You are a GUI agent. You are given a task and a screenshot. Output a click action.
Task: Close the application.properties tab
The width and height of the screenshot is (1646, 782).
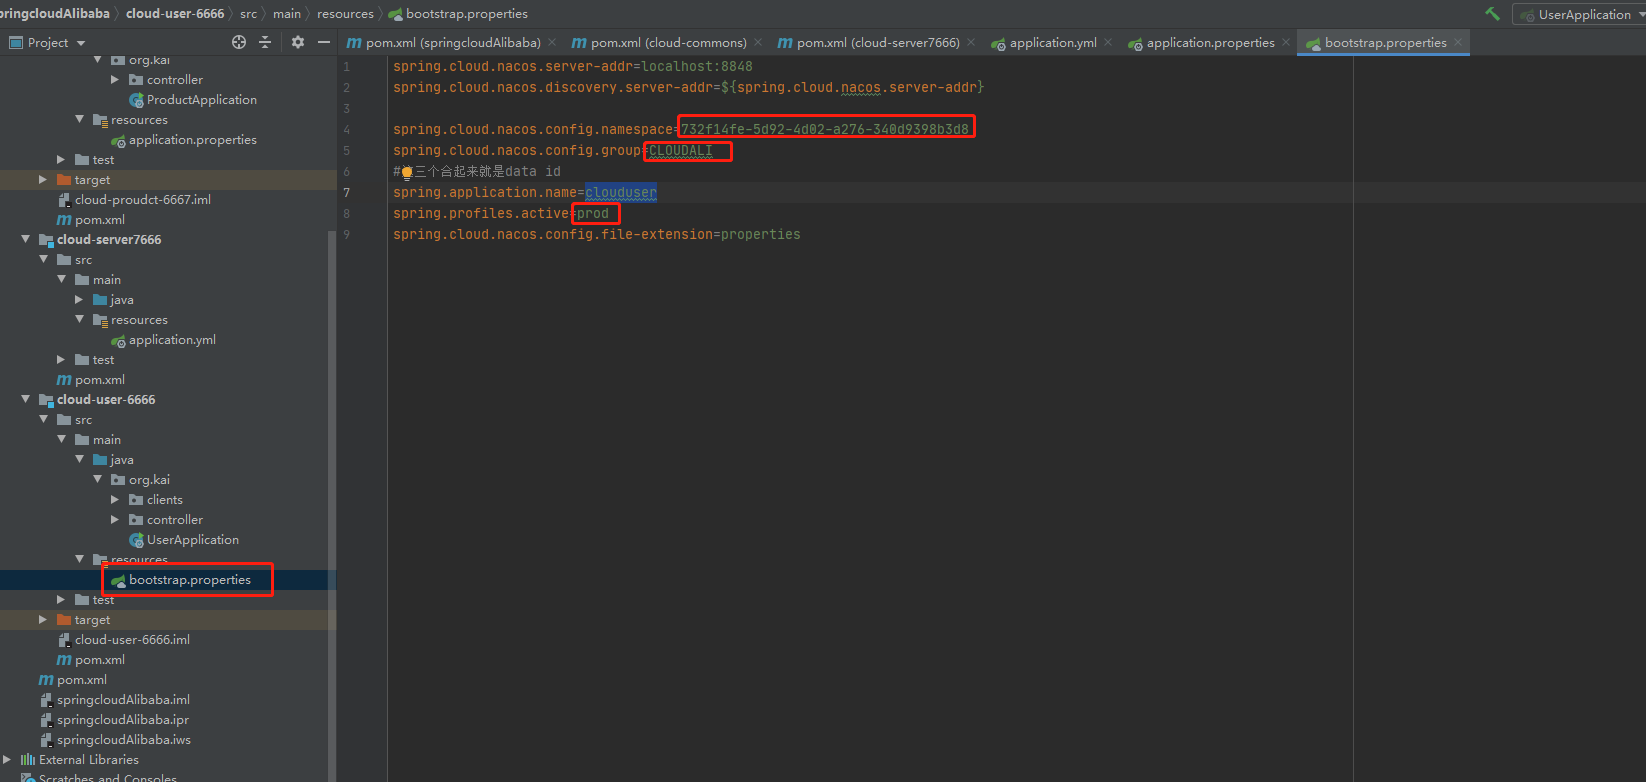point(1286,42)
